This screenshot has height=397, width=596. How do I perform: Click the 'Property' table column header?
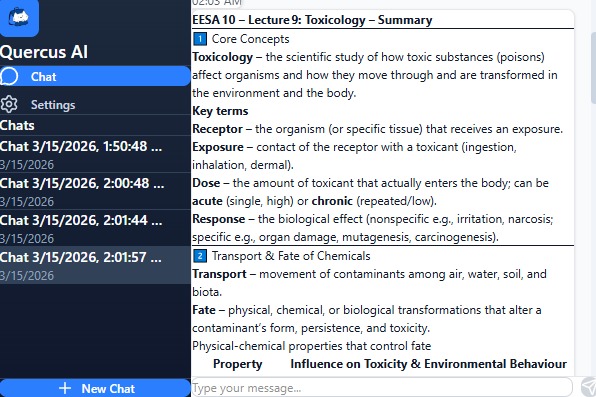click(238, 364)
